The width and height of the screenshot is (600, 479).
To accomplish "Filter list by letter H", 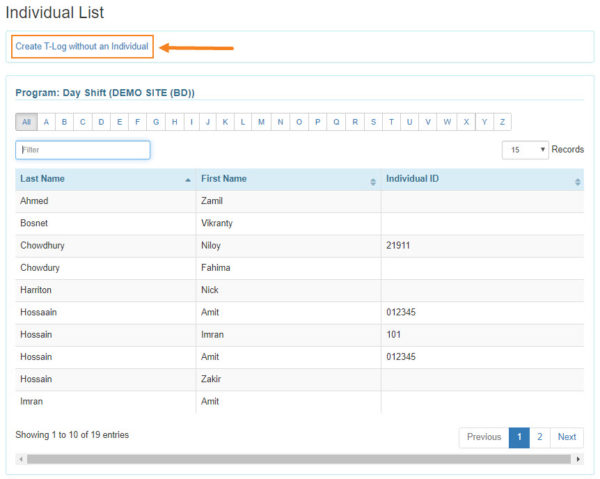I will [x=174, y=122].
